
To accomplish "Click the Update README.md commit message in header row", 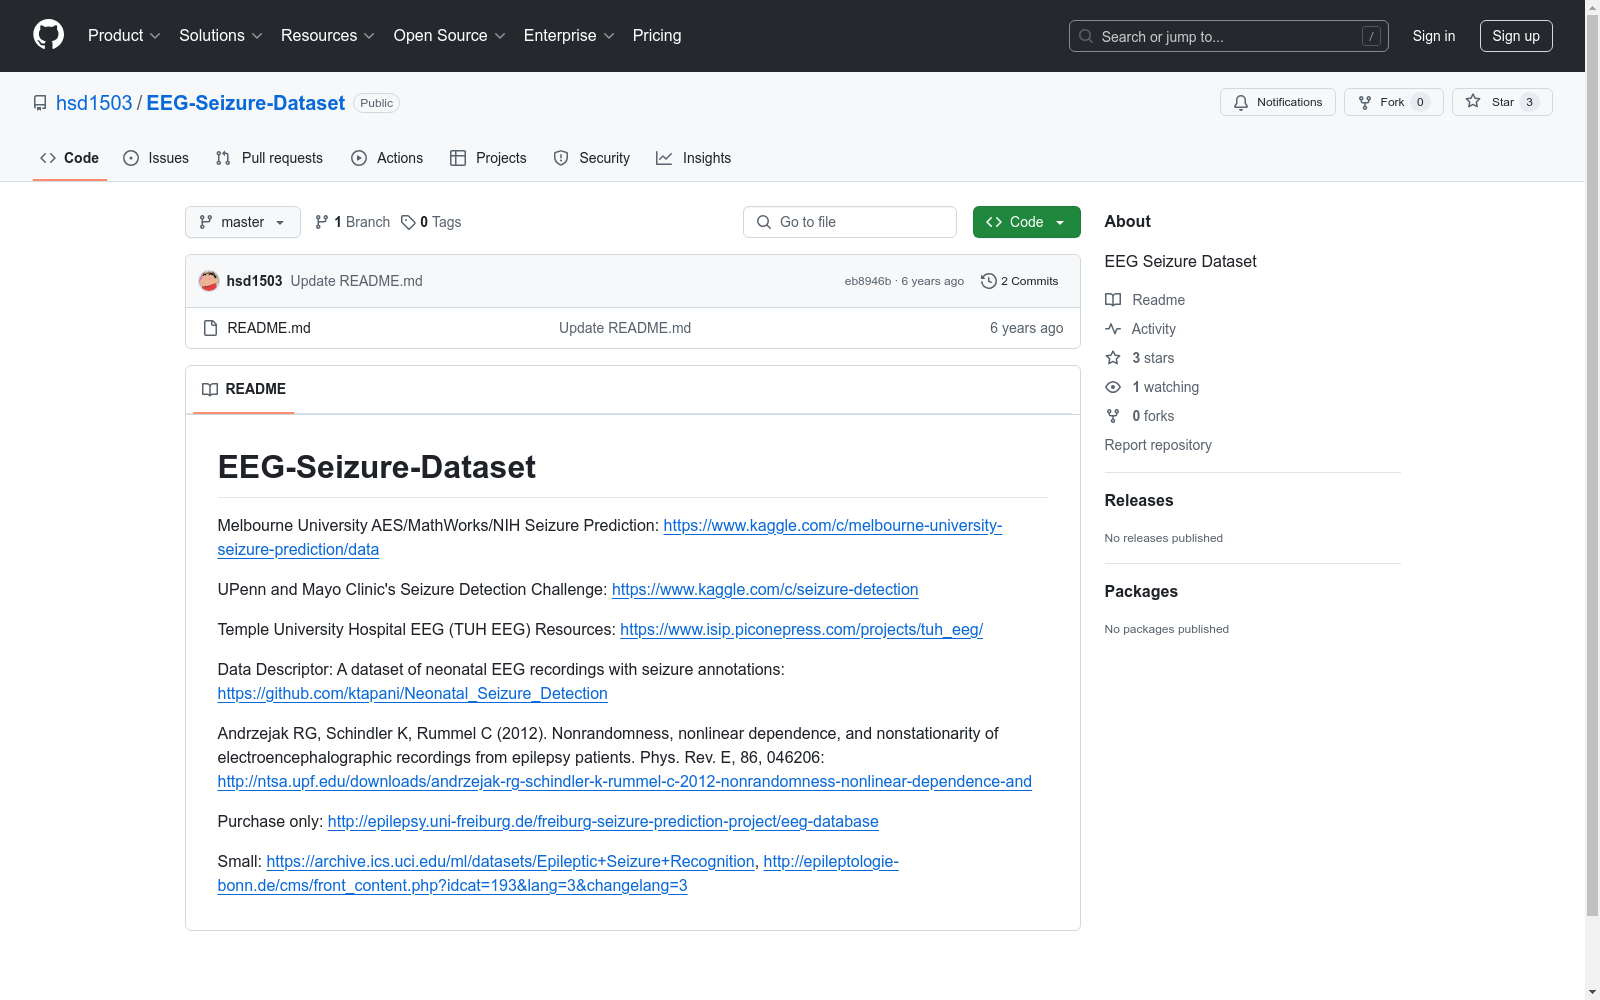I will 356,281.
